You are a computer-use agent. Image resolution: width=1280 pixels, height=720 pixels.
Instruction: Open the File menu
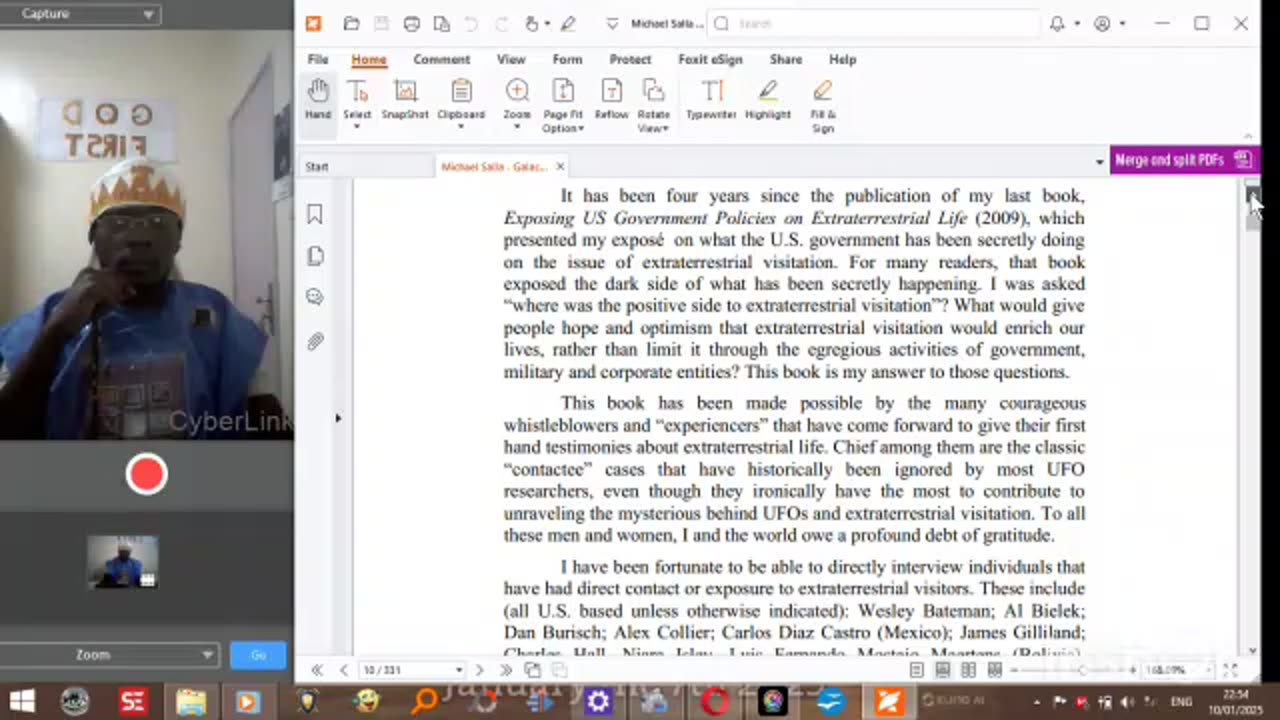(x=318, y=59)
